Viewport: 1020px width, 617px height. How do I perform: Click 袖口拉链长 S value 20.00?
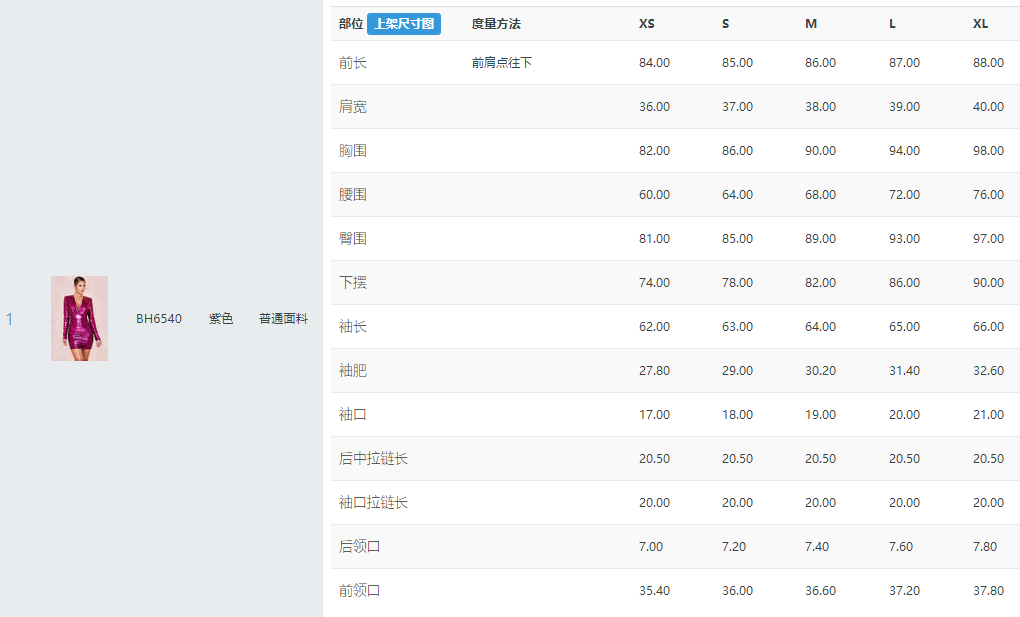(737, 503)
